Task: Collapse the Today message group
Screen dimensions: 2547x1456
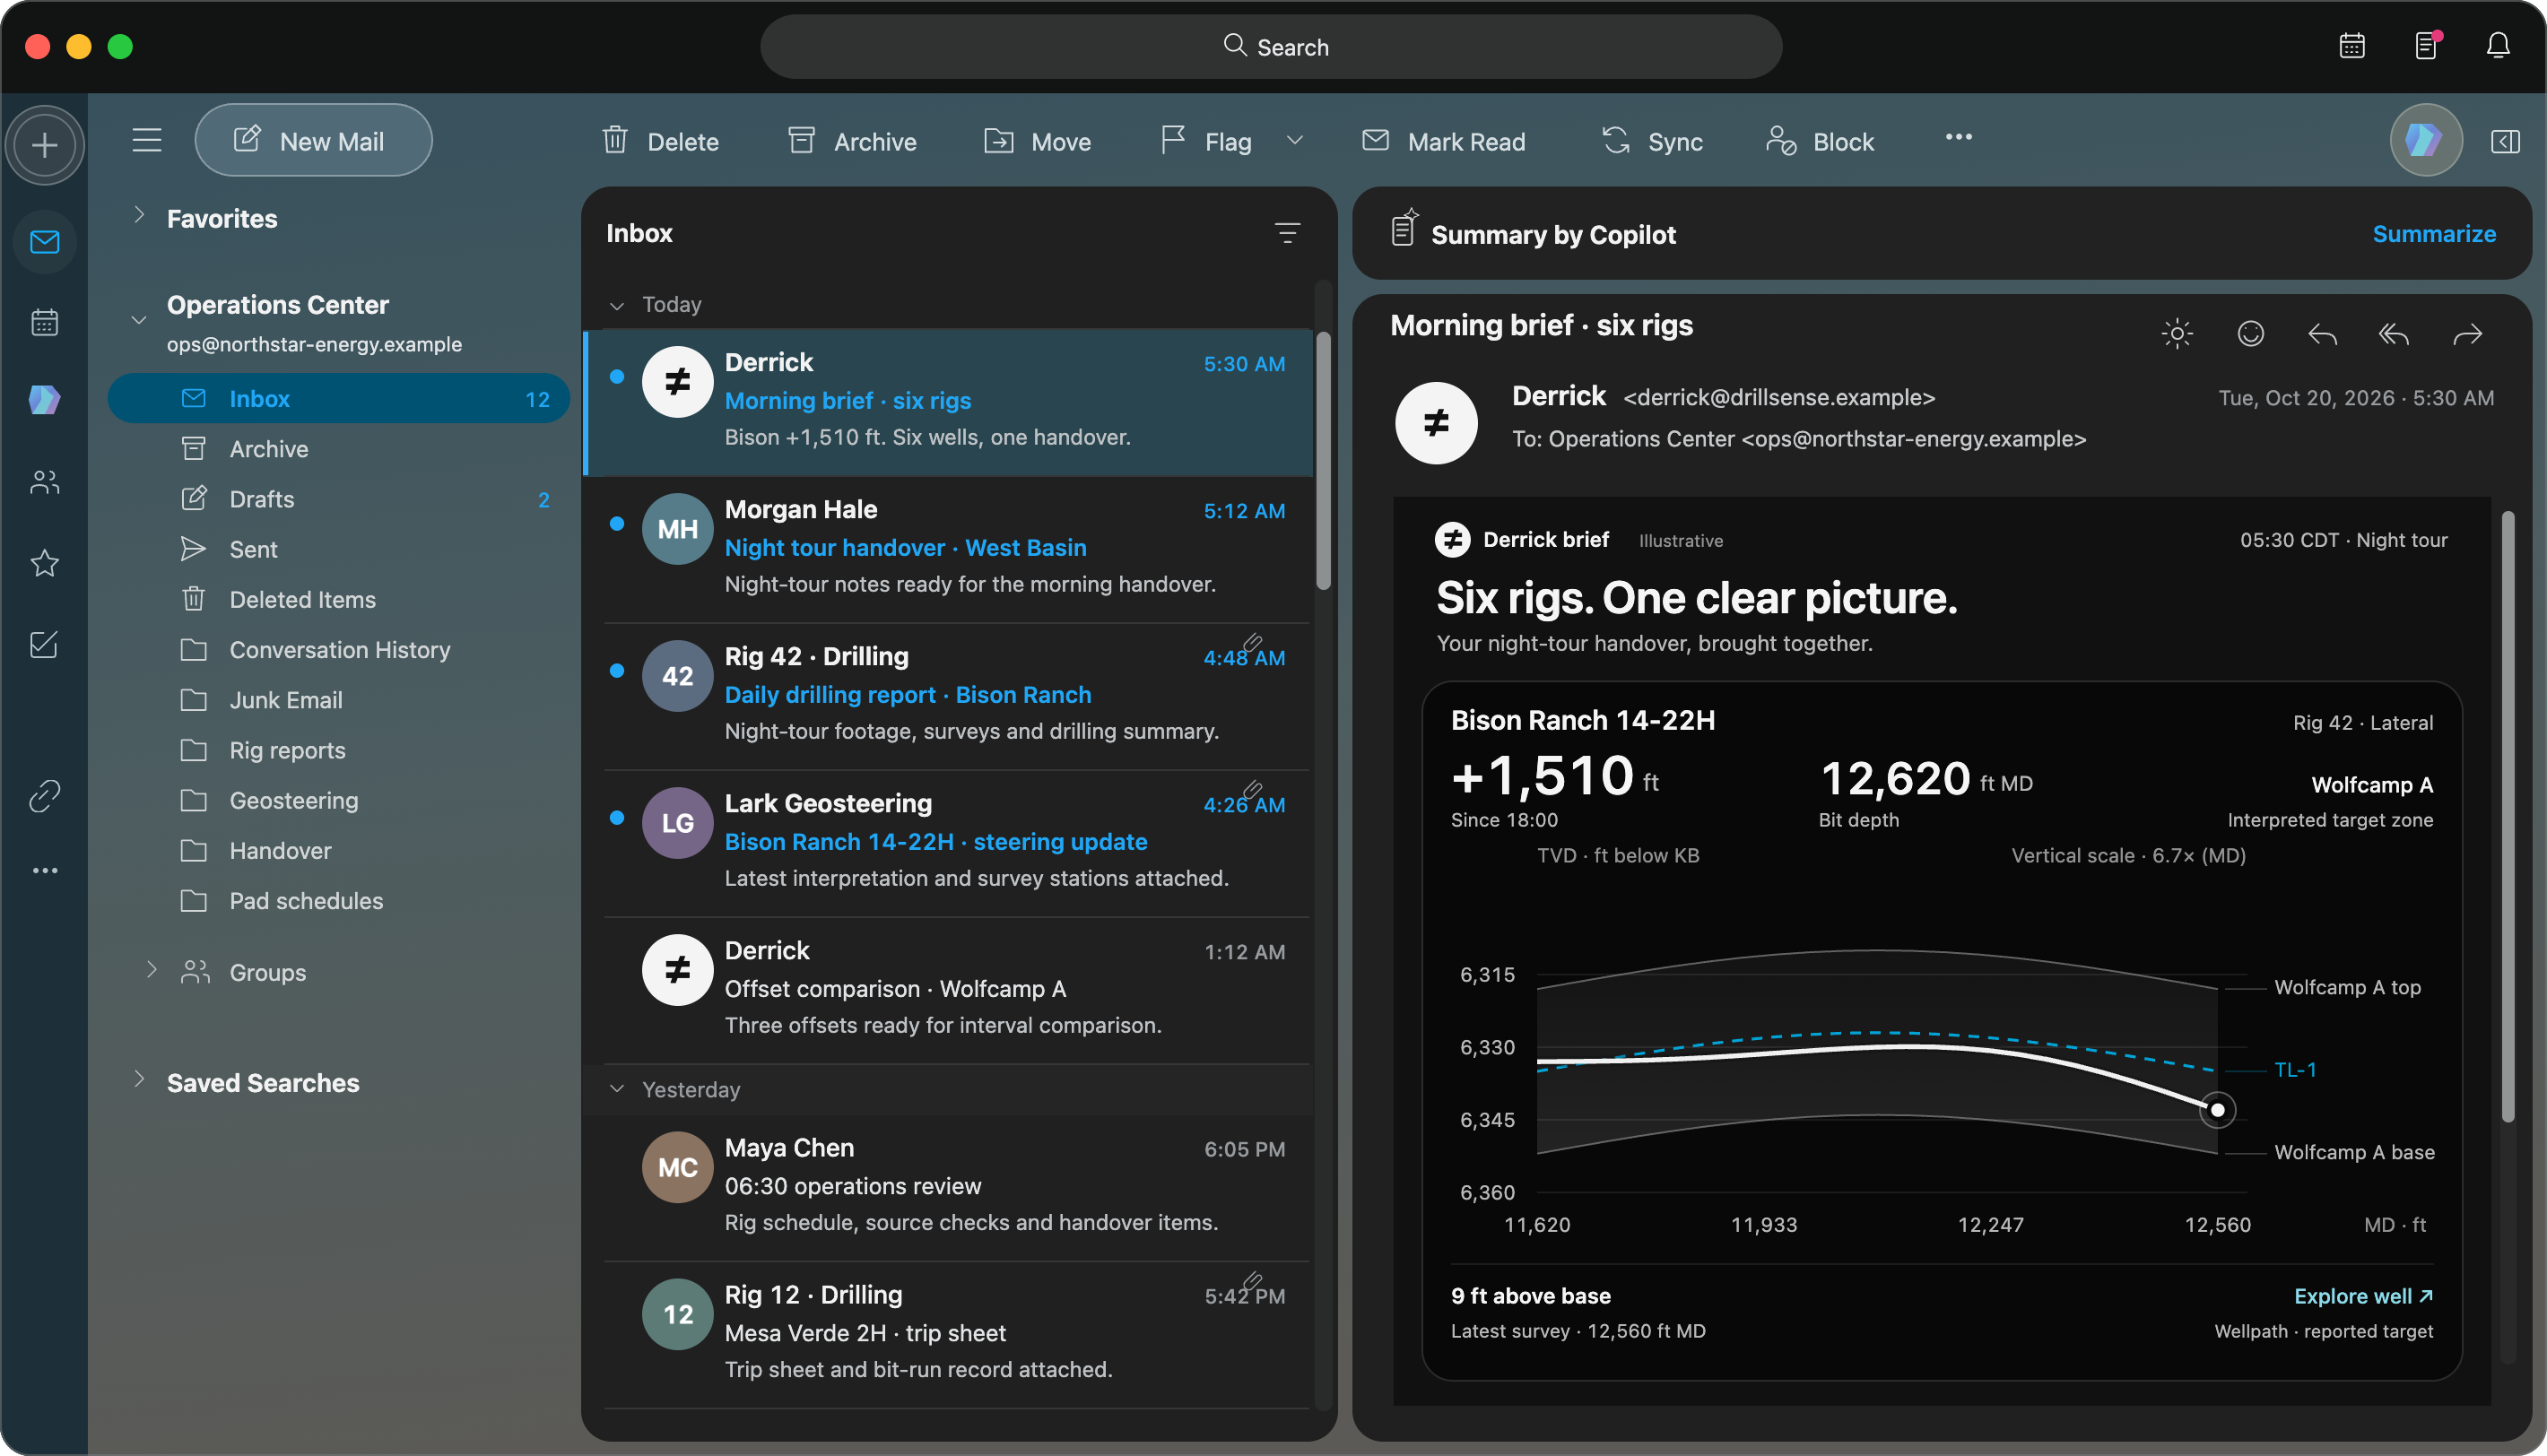Action: [617, 305]
